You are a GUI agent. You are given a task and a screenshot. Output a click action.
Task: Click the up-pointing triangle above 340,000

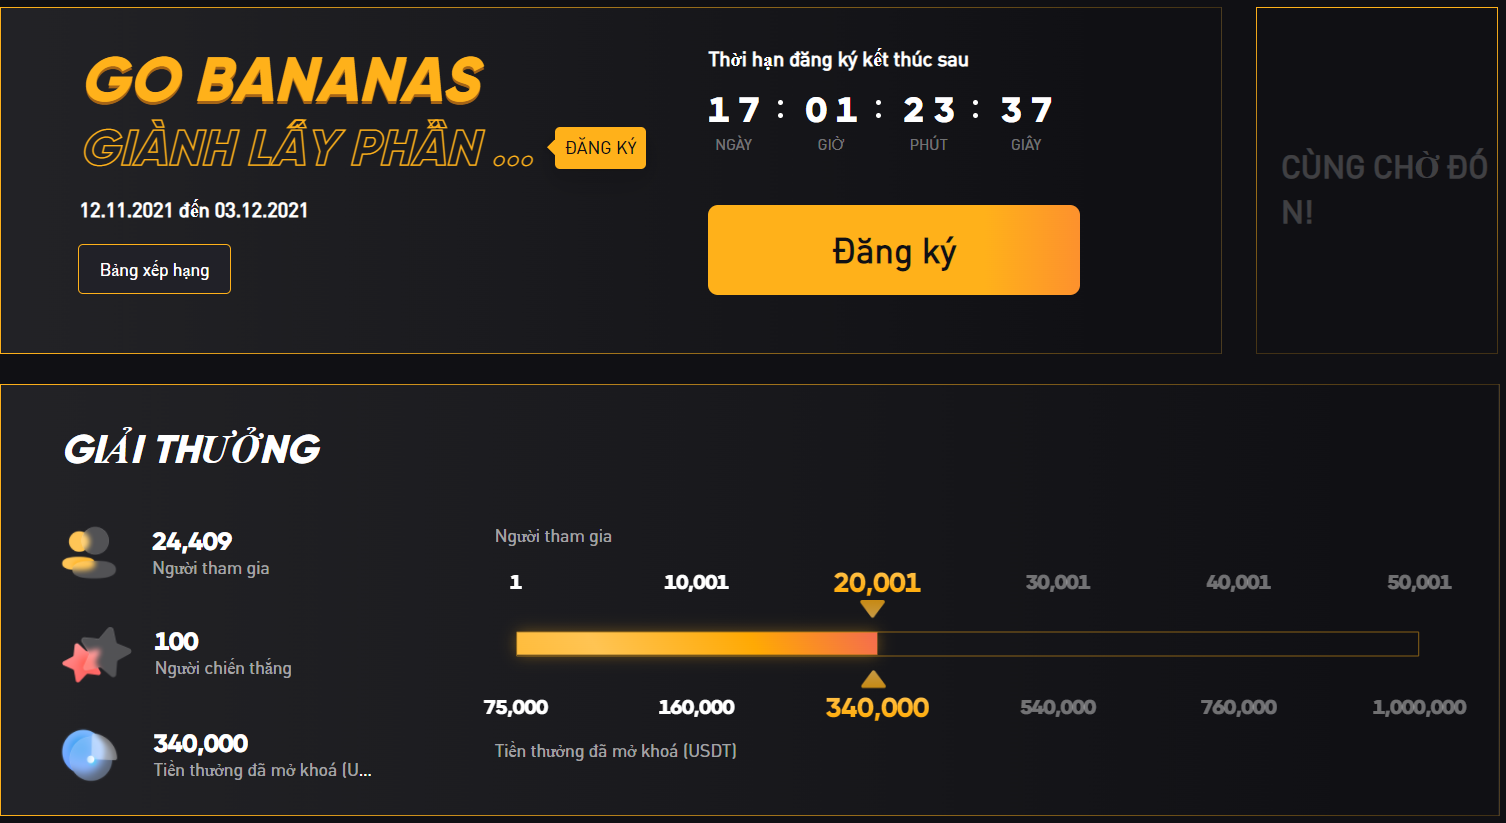coord(873,680)
